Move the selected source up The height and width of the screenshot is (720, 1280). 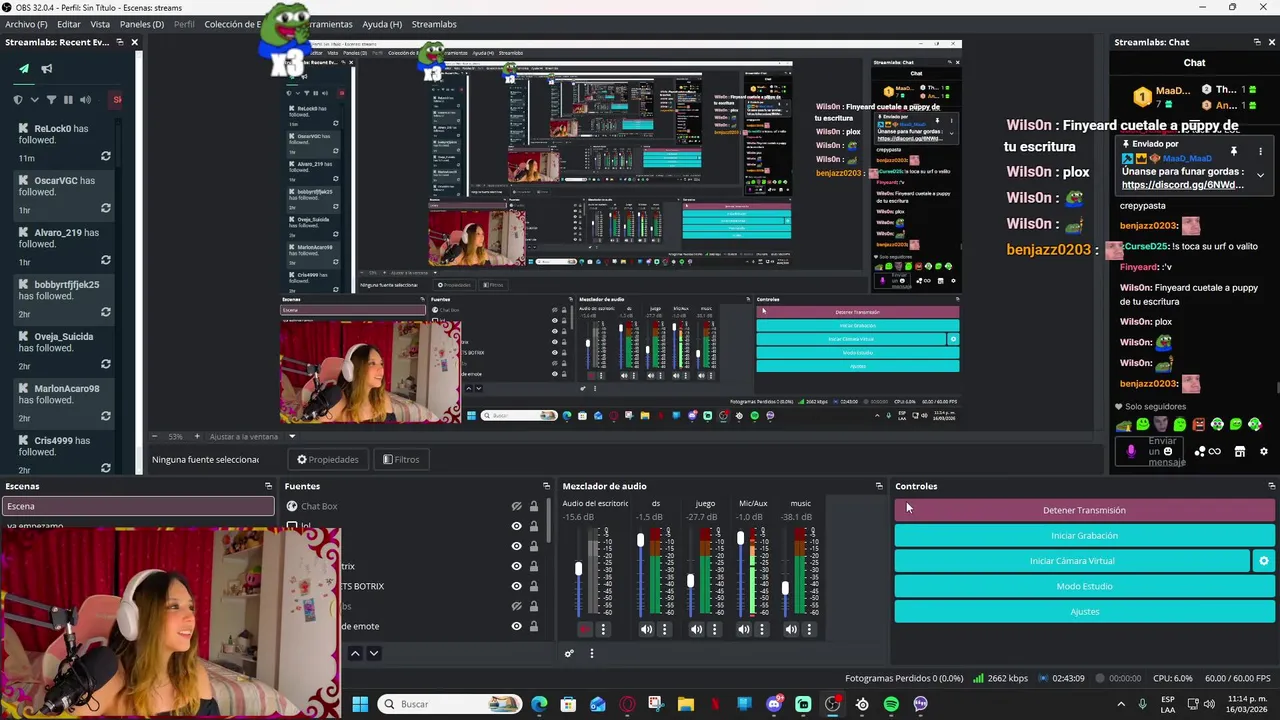pyautogui.click(x=355, y=653)
